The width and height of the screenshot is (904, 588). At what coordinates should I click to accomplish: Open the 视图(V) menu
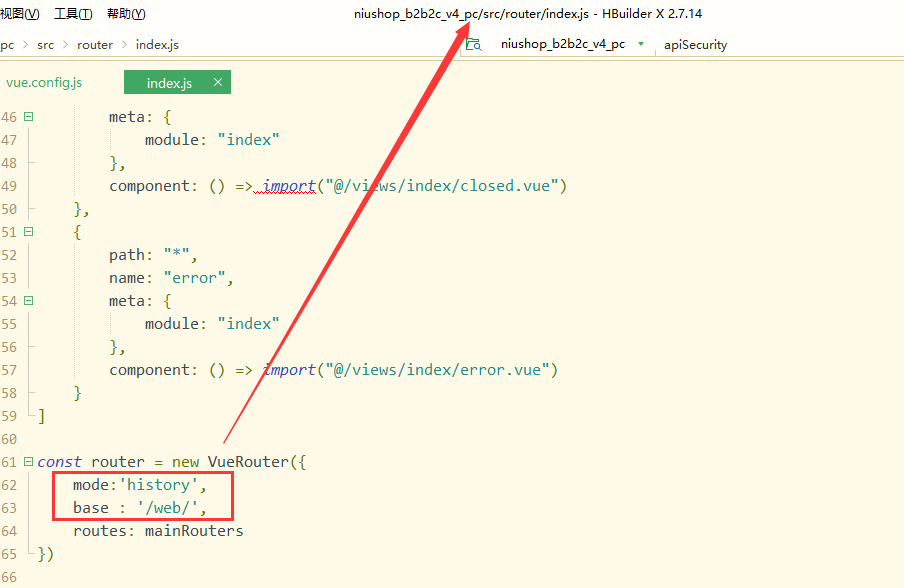coord(20,14)
